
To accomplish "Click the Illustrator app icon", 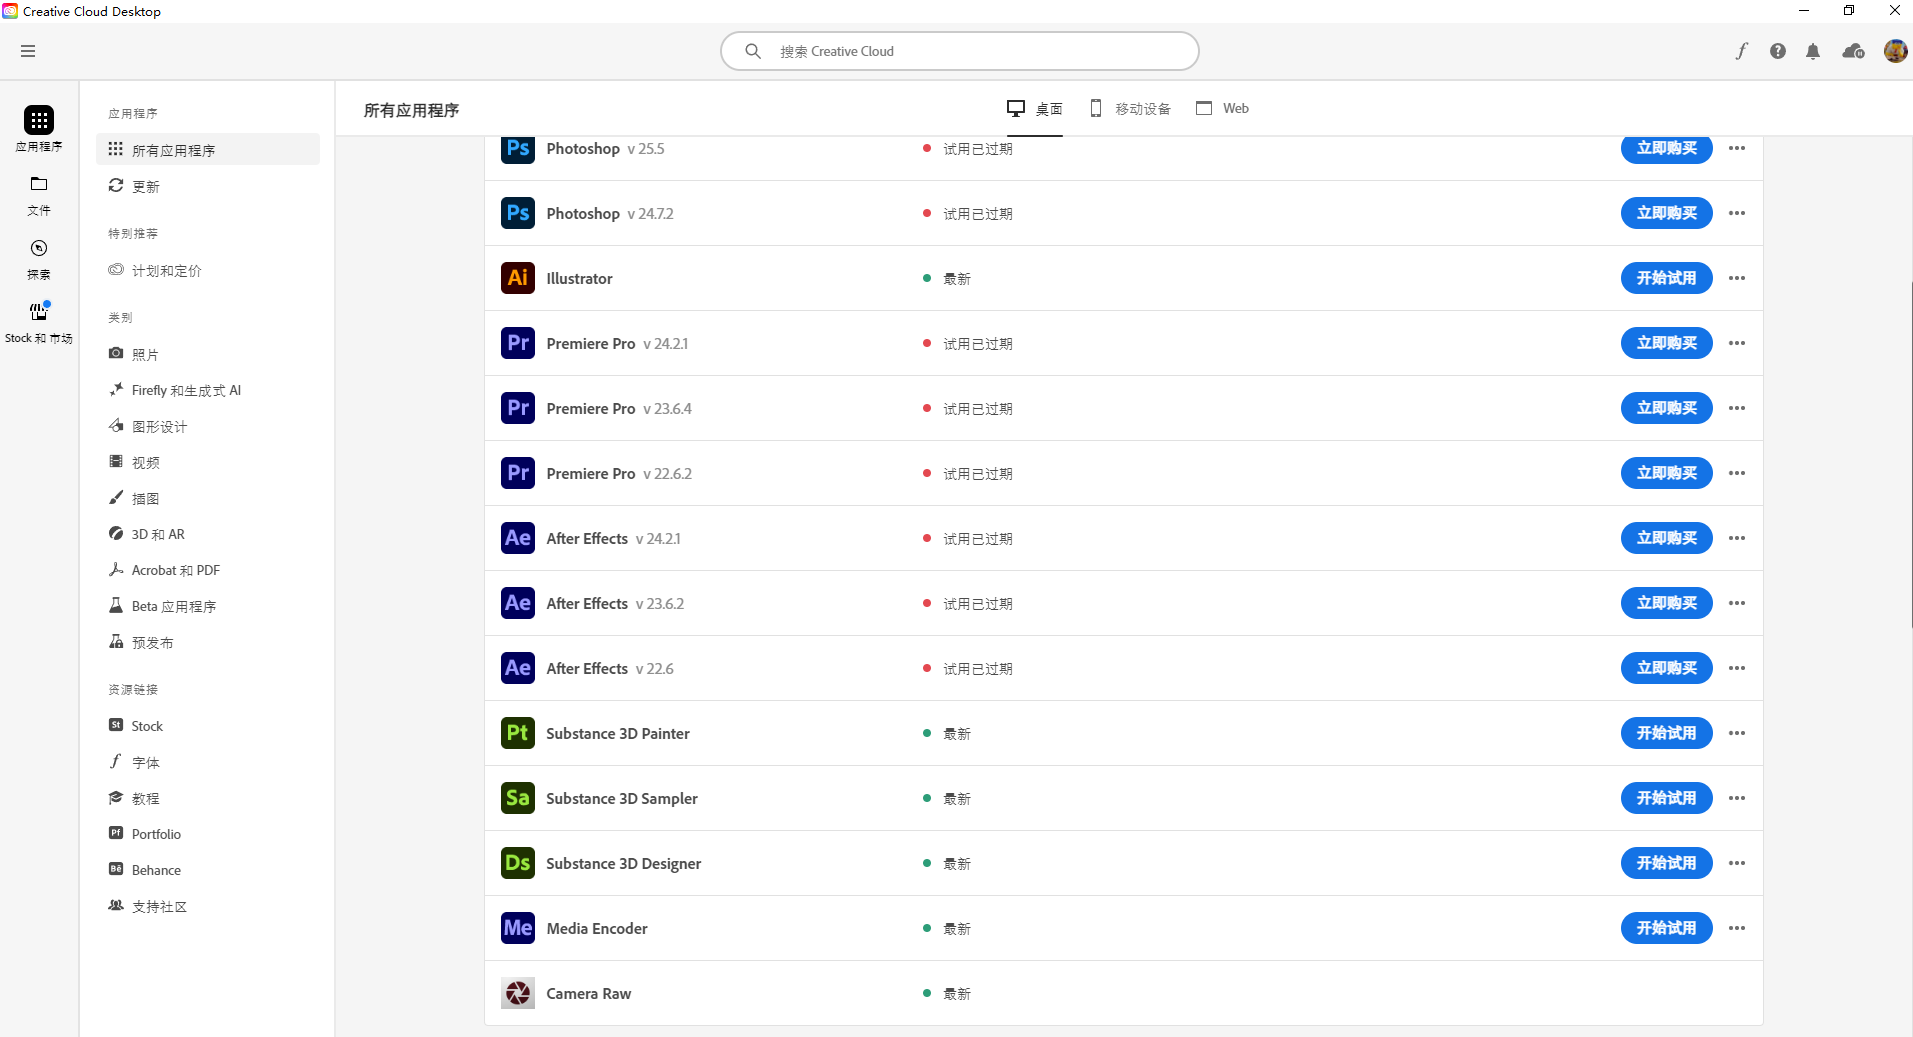I will [x=517, y=278].
